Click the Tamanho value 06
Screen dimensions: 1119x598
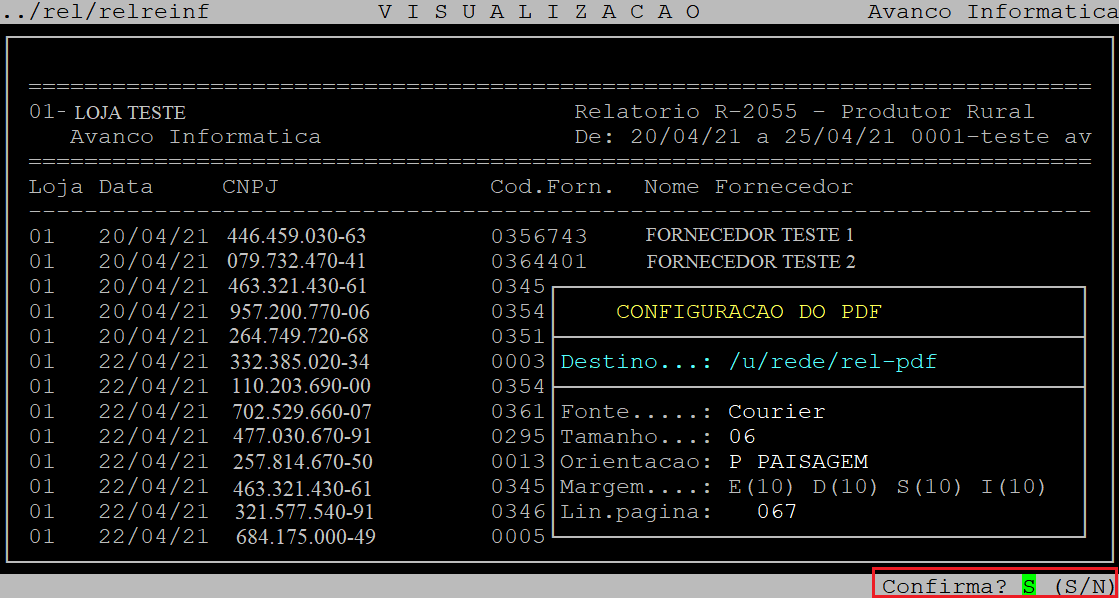[742, 437]
